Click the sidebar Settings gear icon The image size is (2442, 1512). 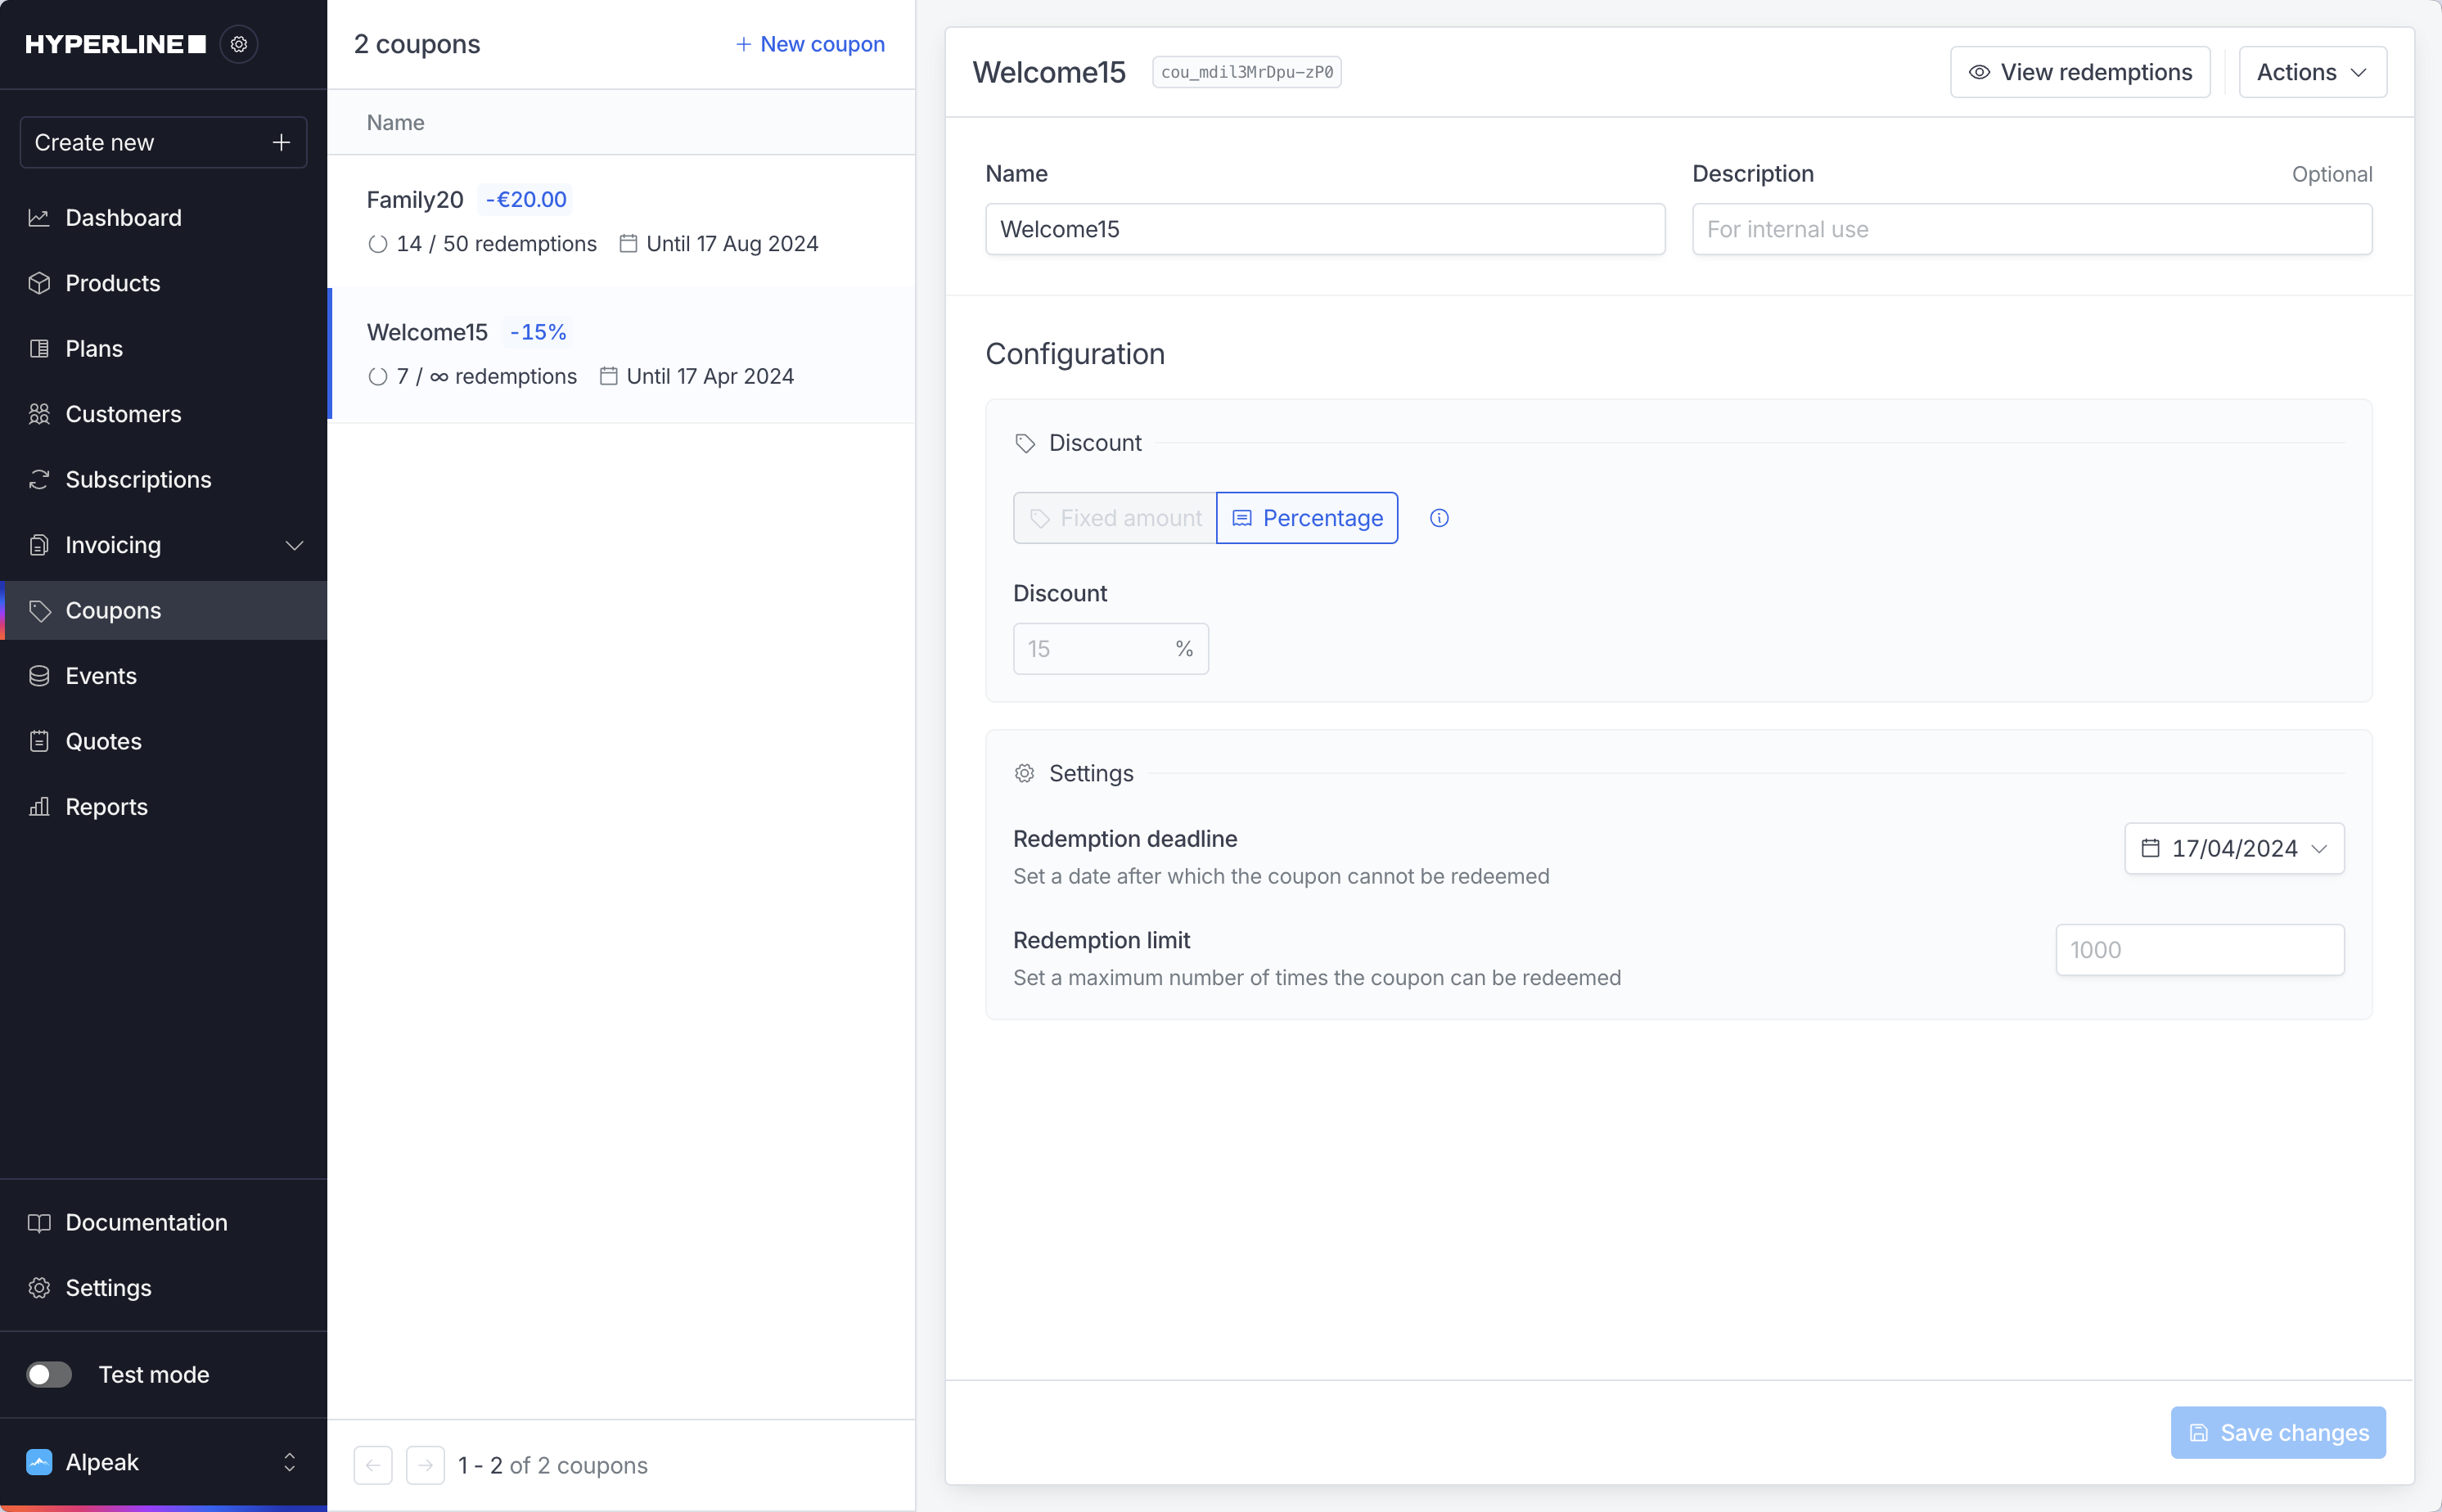click(x=39, y=1288)
